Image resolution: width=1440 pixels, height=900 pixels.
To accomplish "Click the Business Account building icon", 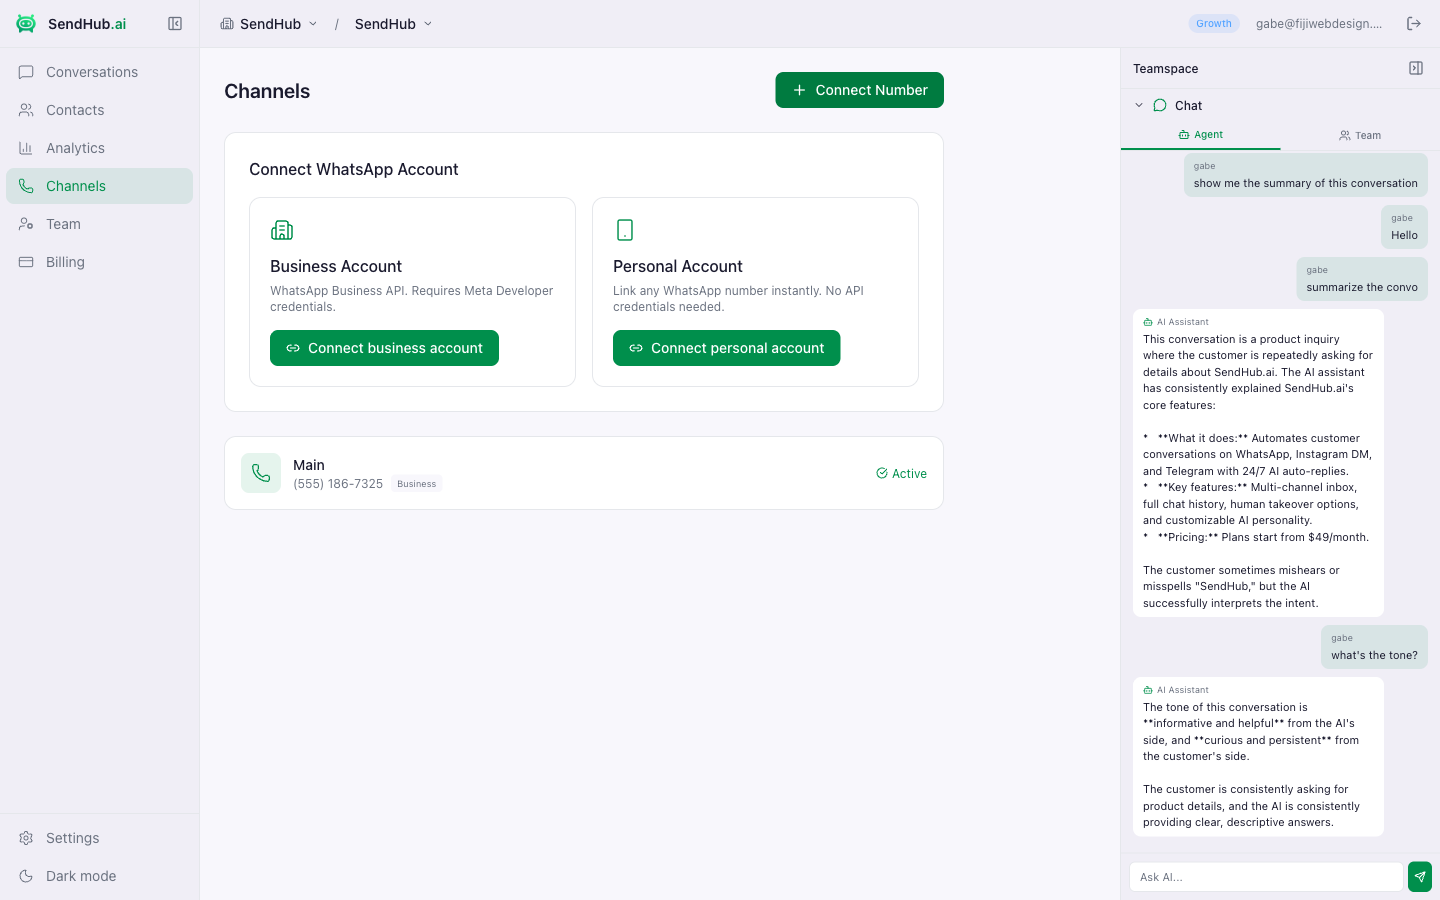I will point(282,230).
